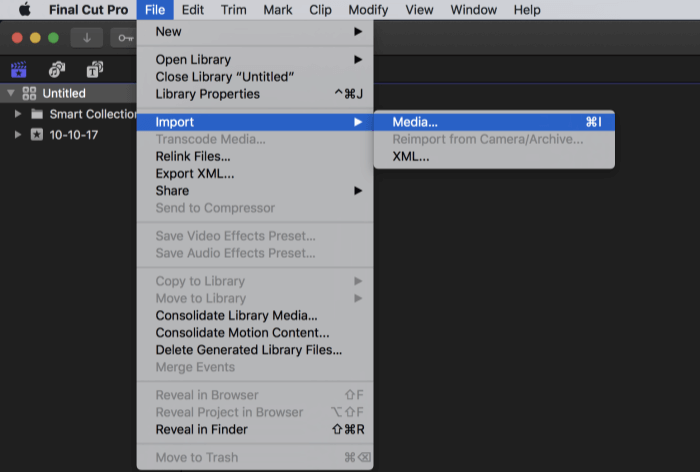Screen dimensions: 700x472
Task: Choose Export XML...
Action: tap(255, 174)
